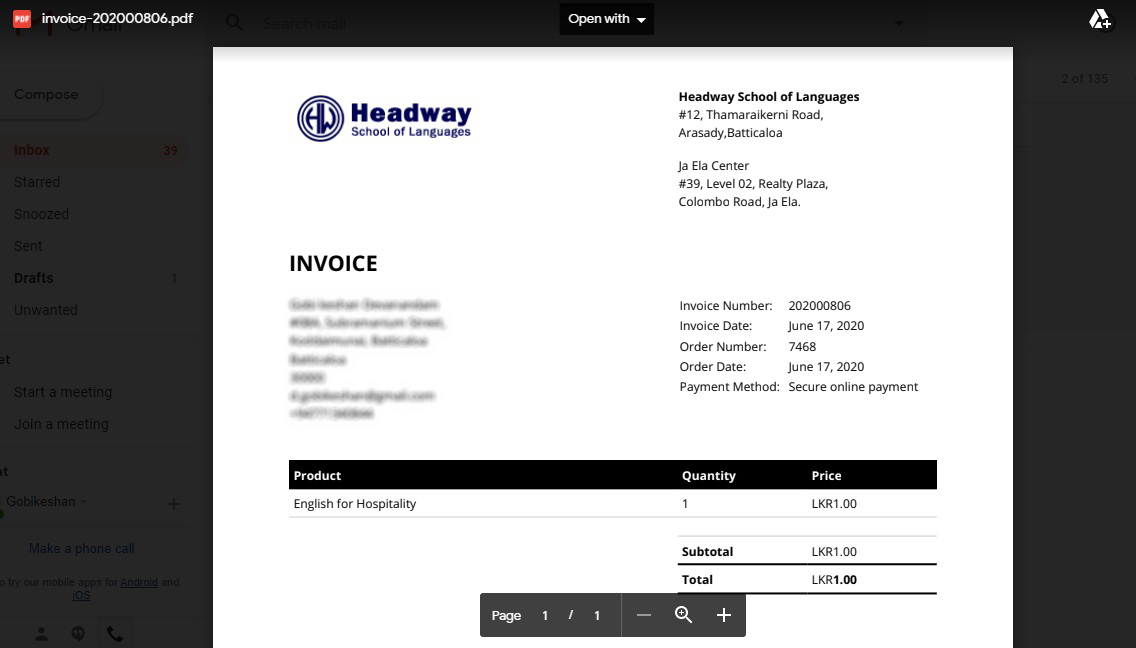The image size is (1136, 648).
Task: Click order number 7468
Action: click(802, 346)
